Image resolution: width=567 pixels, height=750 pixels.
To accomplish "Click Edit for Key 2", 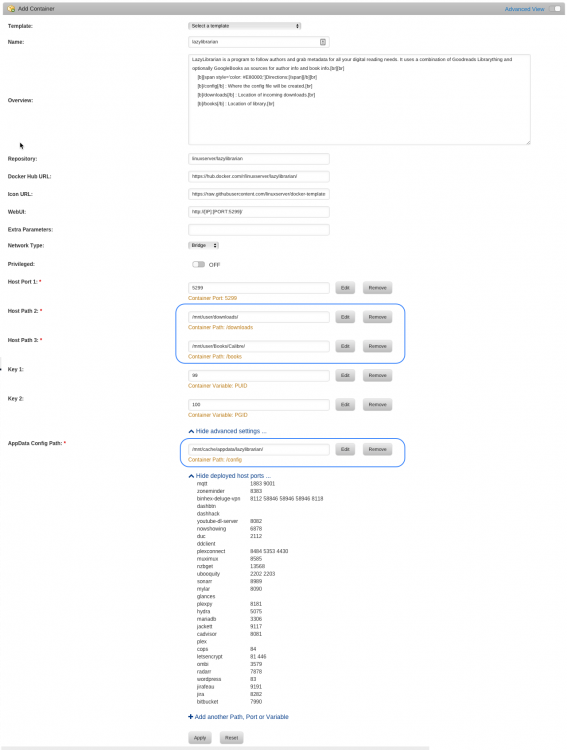I will pos(345,405).
